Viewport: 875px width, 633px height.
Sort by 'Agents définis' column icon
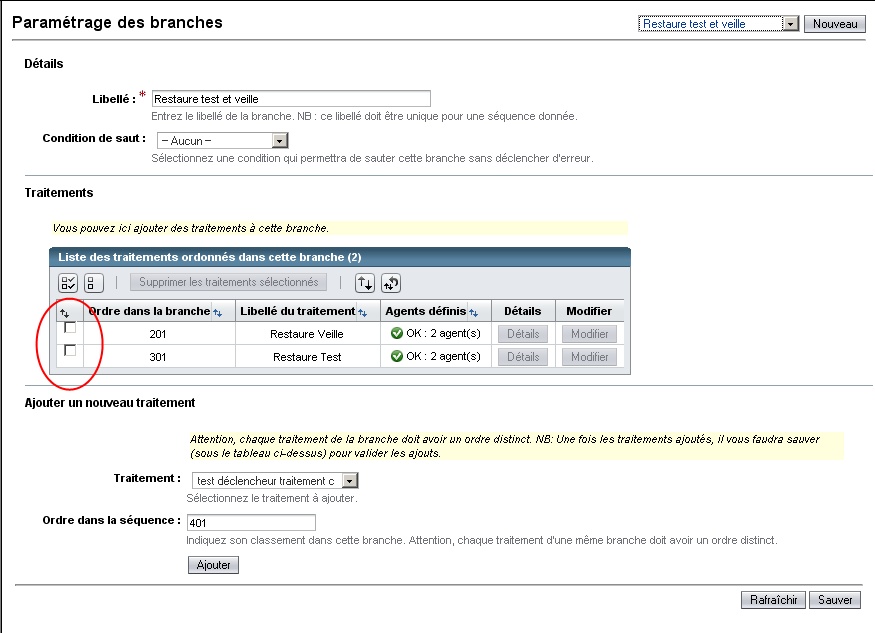pos(474,312)
